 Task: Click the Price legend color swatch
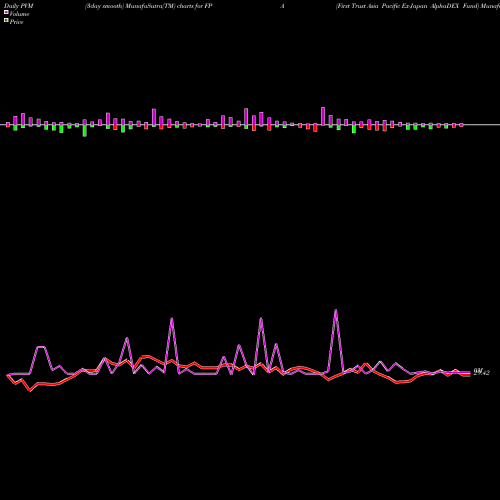[6, 21]
